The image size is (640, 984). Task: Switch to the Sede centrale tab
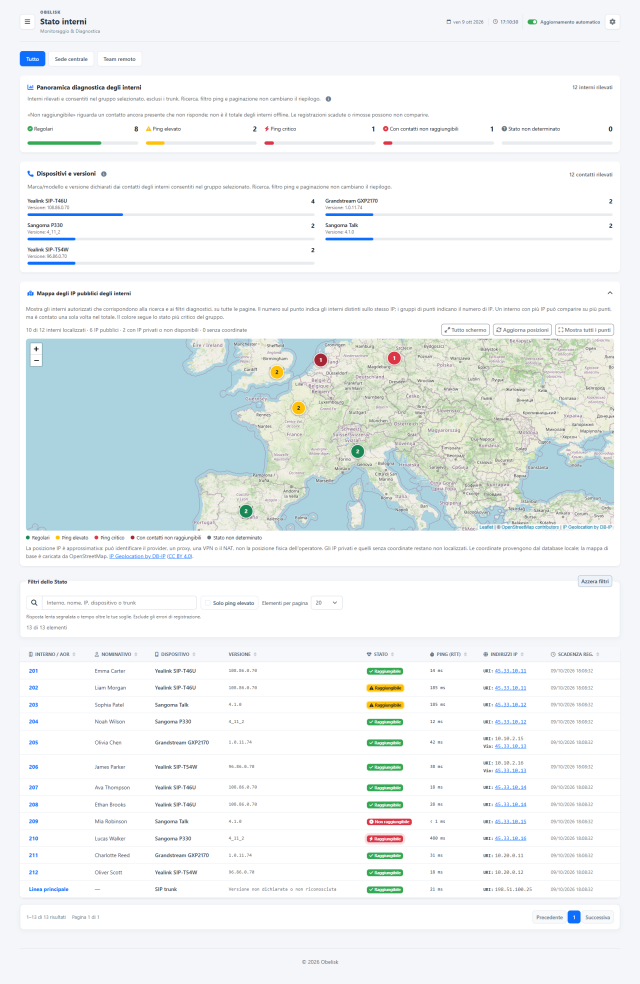[x=71, y=59]
